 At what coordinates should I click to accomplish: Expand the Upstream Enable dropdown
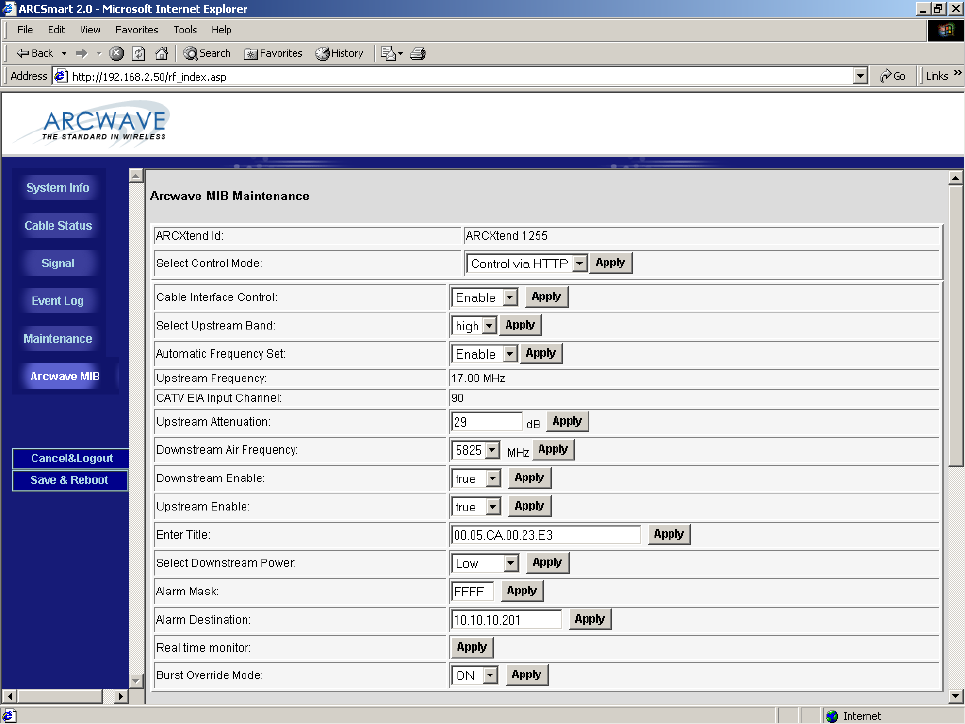point(493,507)
